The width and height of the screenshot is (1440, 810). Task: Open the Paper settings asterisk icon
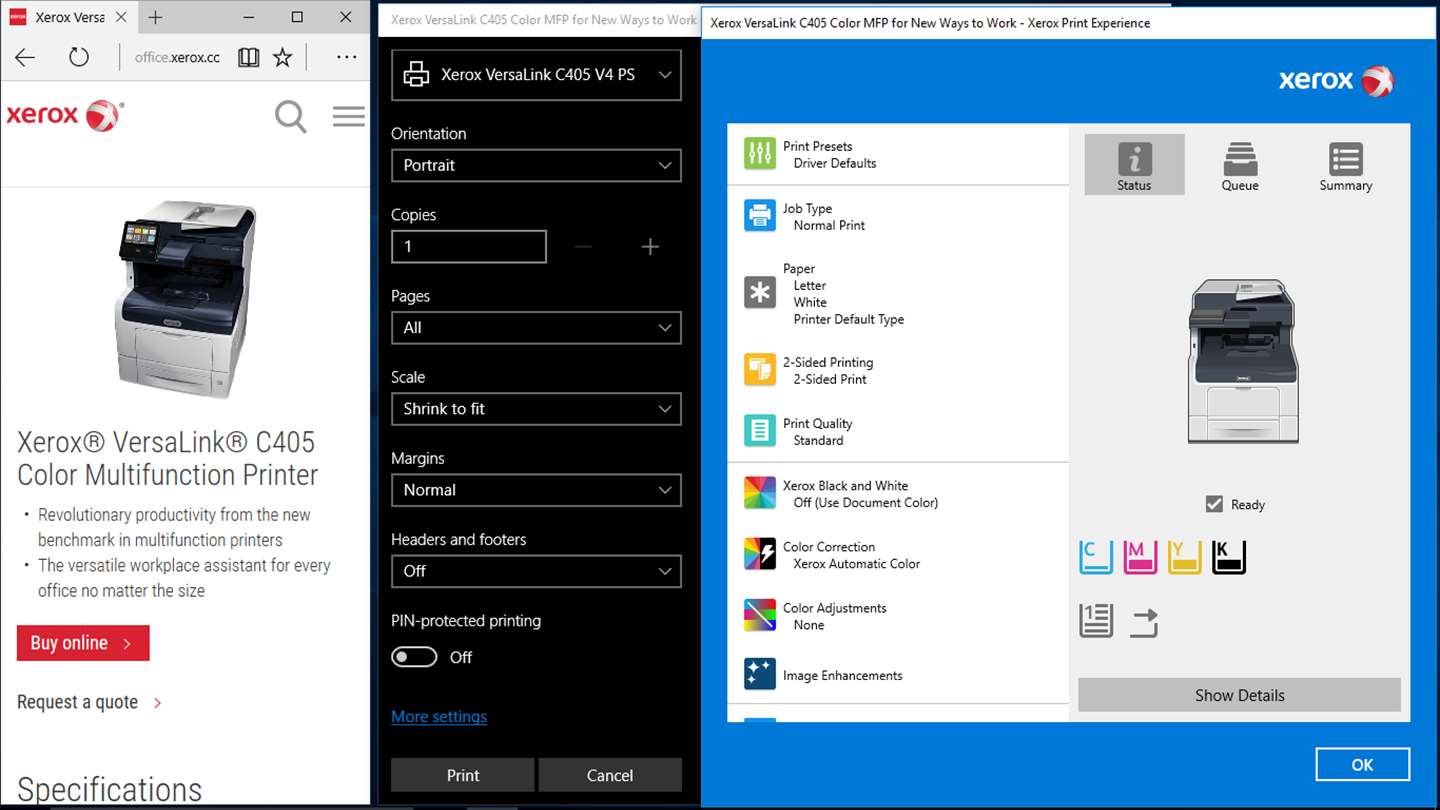tap(760, 292)
